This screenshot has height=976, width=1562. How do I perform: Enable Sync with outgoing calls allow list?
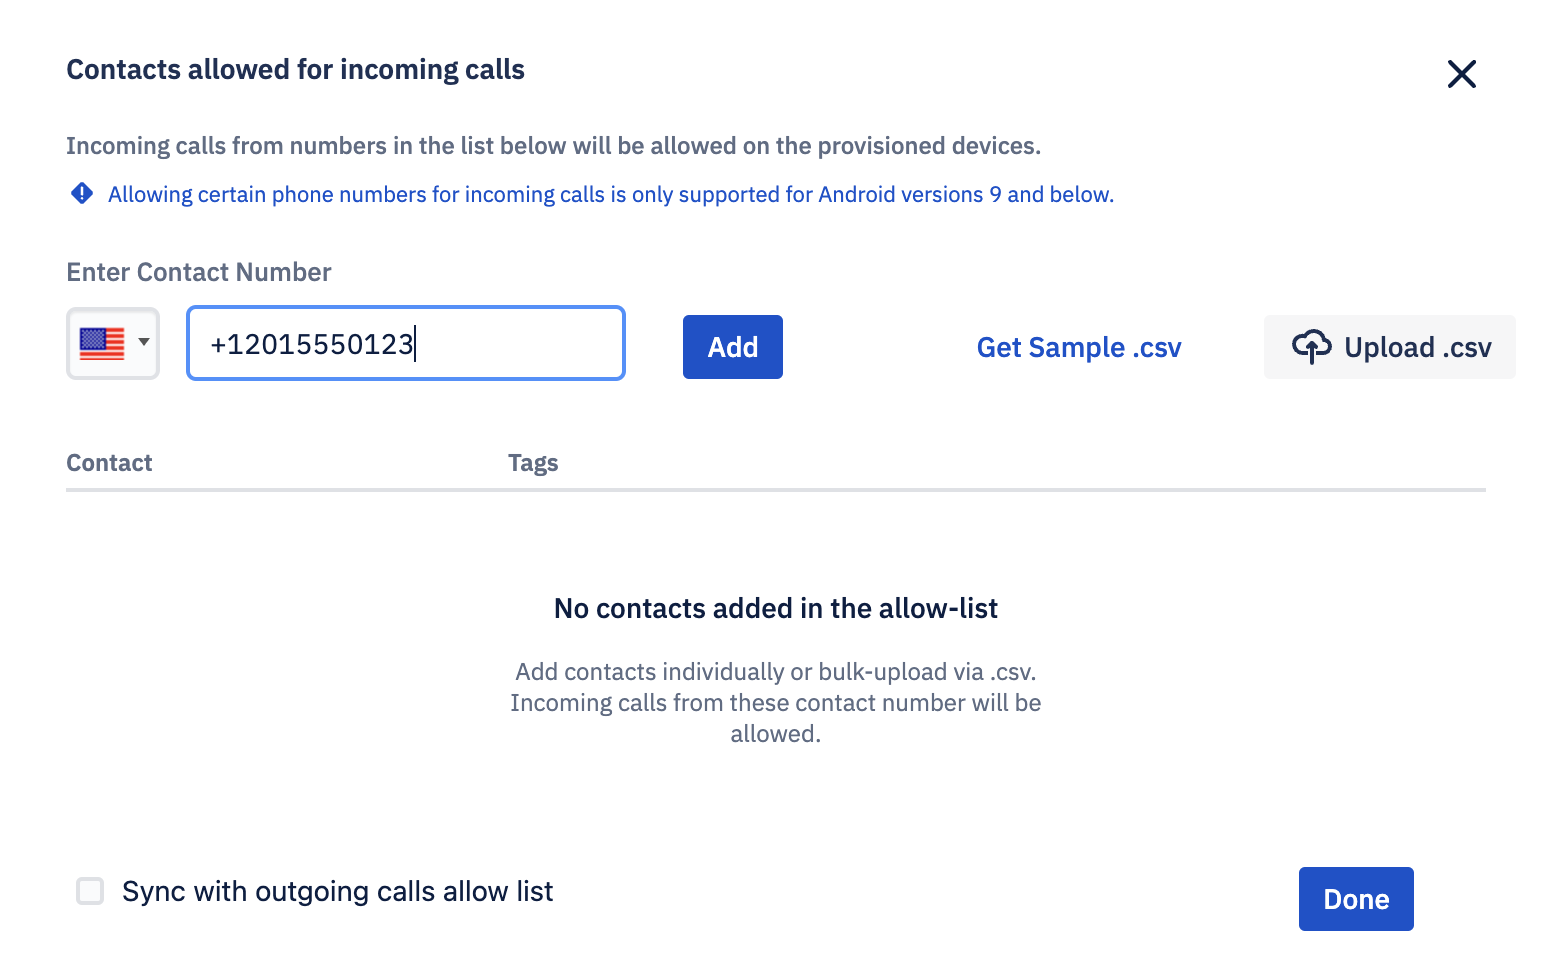90,890
